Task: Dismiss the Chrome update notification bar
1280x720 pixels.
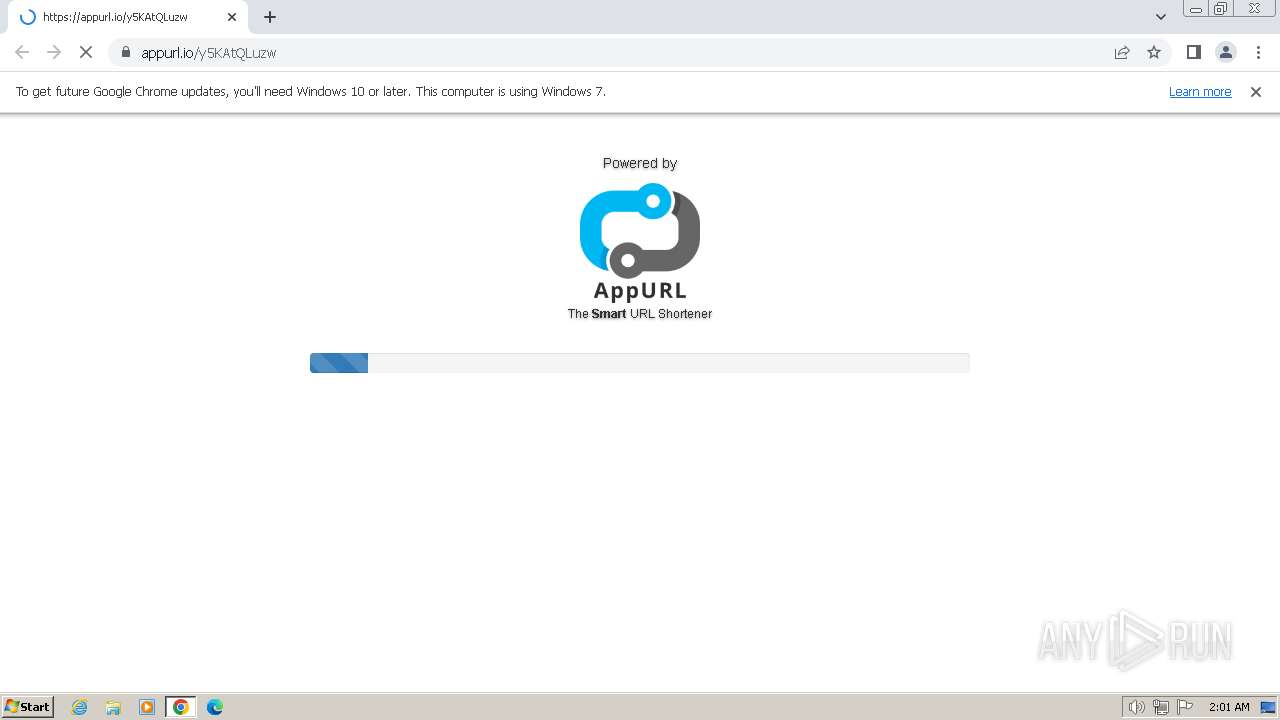Action: coord(1256,92)
